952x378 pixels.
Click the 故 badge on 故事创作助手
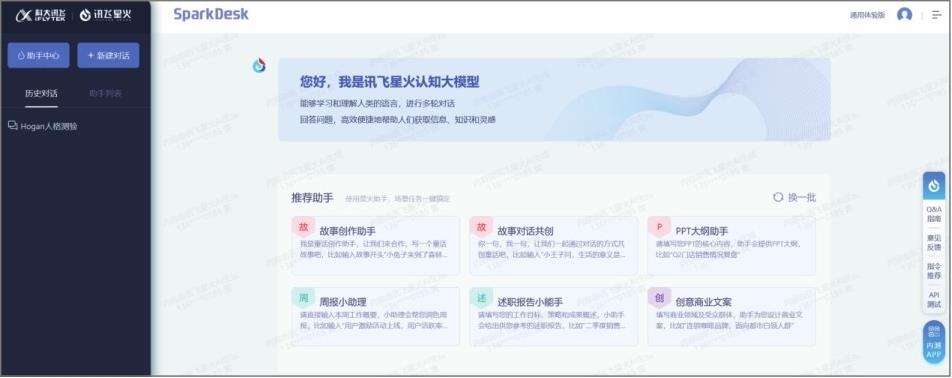[x=303, y=227]
